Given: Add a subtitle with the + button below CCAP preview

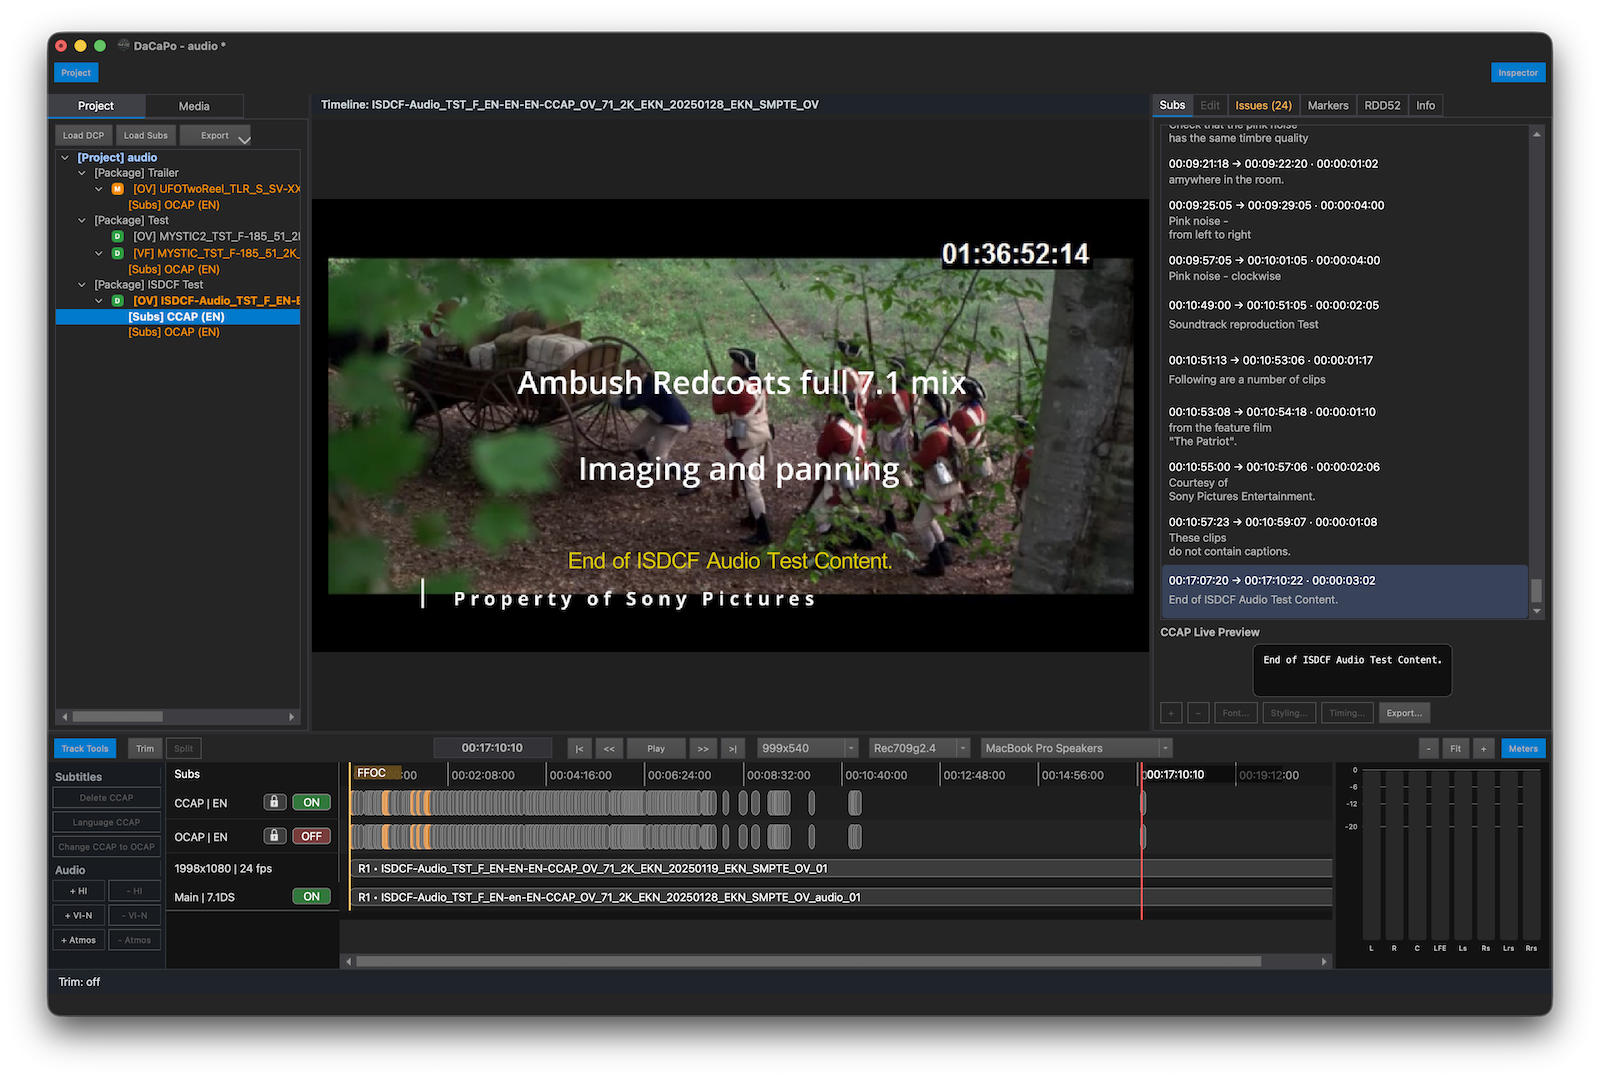Looking at the screenshot, I should (x=1171, y=713).
